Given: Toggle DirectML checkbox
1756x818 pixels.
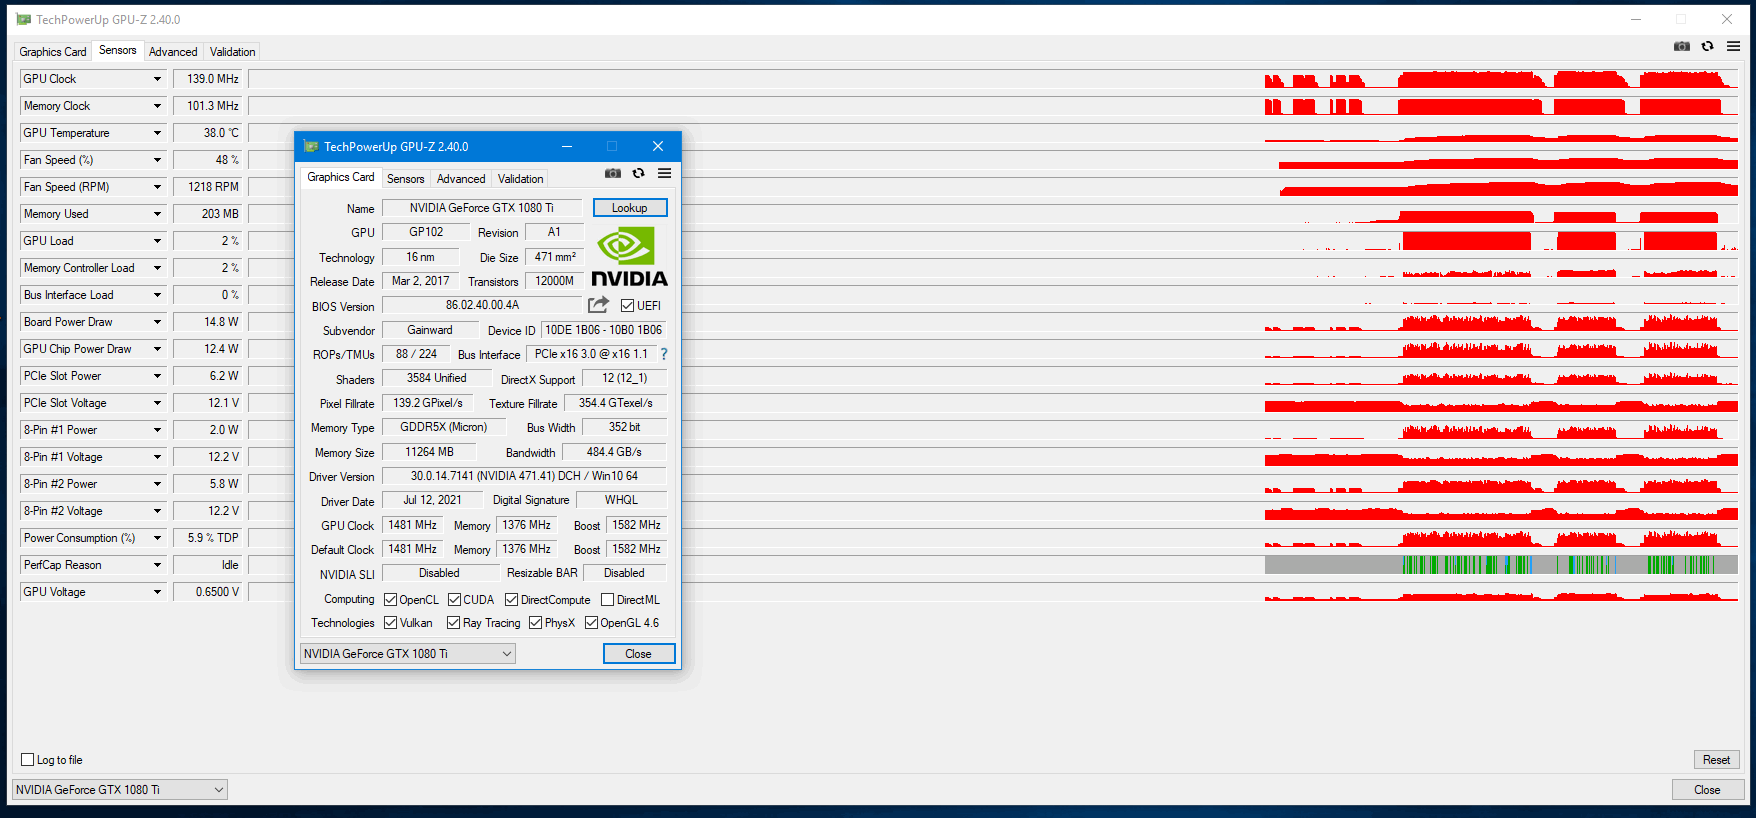Looking at the screenshot, I should [x=607, y=600].
